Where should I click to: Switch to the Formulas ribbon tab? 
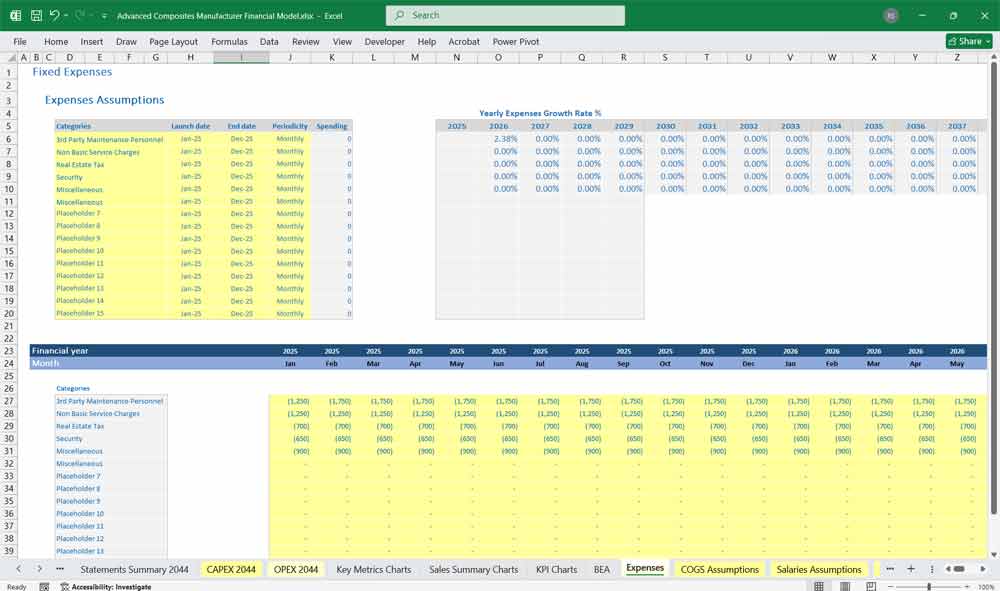tap(229, 42)
